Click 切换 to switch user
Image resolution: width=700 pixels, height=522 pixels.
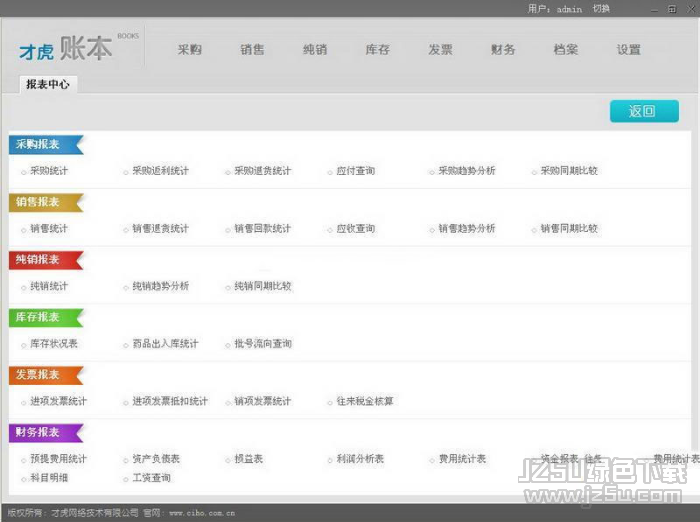[x=601, y=8]
